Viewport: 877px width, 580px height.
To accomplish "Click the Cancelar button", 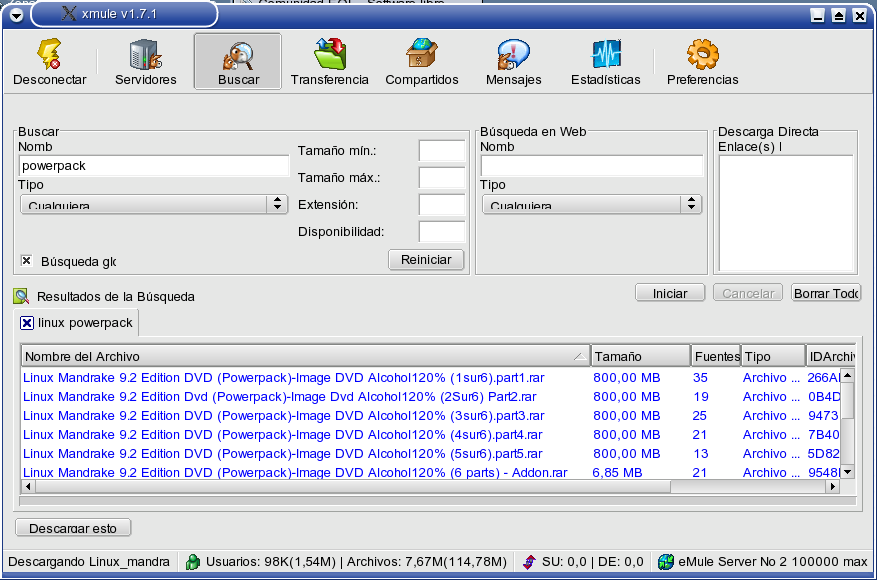I will pos(748,293).
